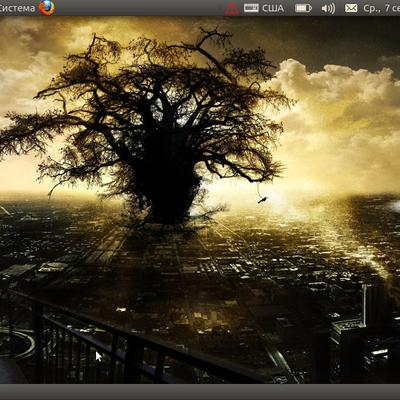
Task: Open the red triangle notification indicator
Action: click(x=232, y=8)
